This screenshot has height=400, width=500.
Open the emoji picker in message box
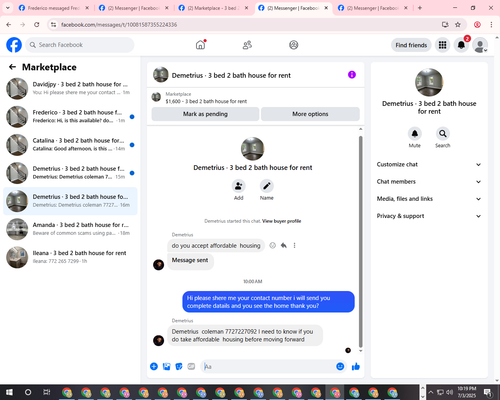[340, 367]
